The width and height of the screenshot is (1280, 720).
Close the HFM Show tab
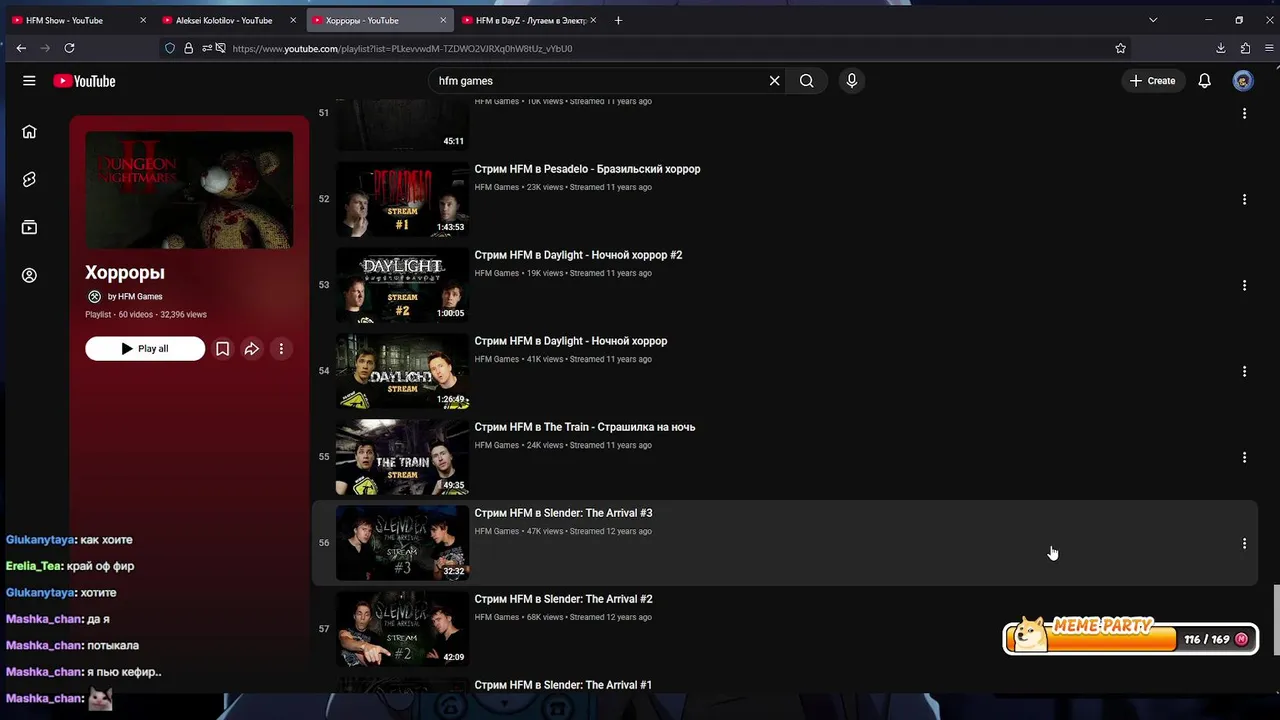pos(143,20)
